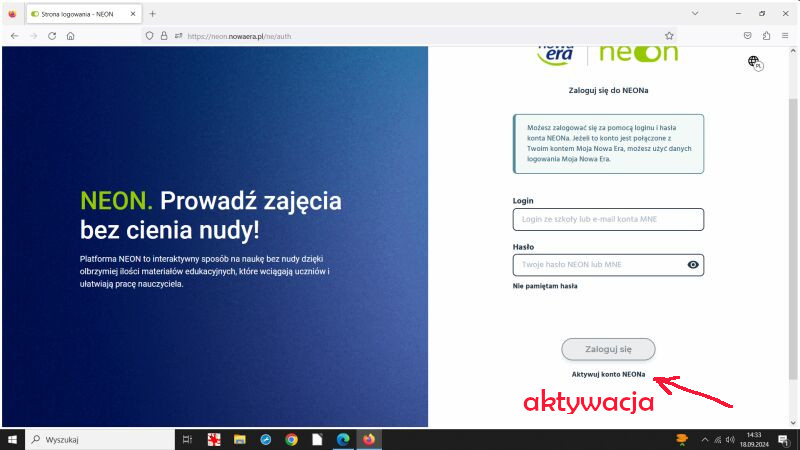This screenshot has width=800, height=450.
Task: Change the page language via the globe icon
Action: click(755, 63)
